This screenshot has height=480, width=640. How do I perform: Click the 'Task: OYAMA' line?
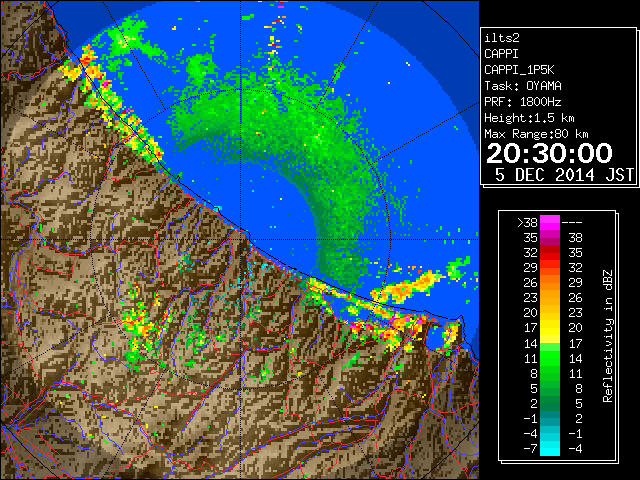coord(522,86)
